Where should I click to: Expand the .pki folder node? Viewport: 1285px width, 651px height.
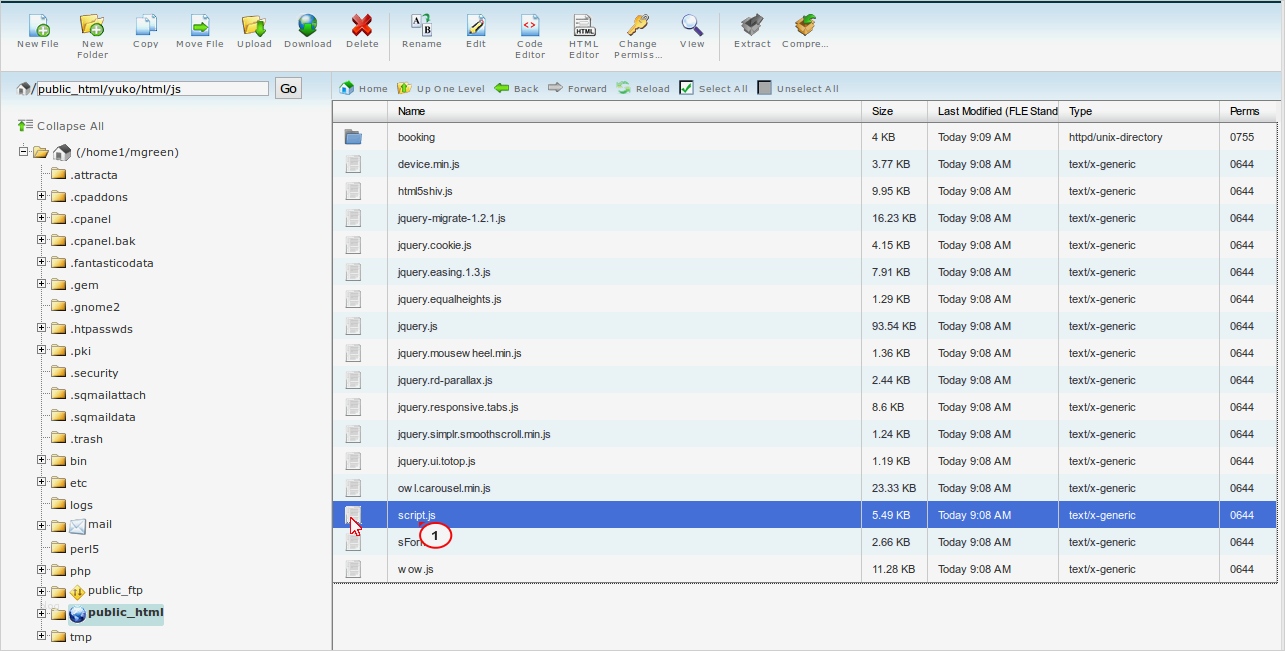pyautogui.click(x=42, y=350)
